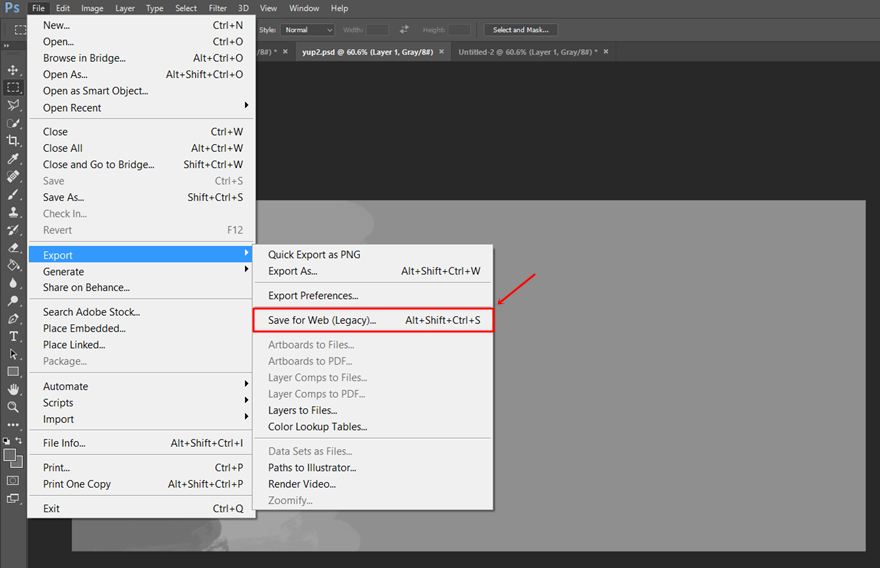Close the yup2.psd tab

pos(441,52)
